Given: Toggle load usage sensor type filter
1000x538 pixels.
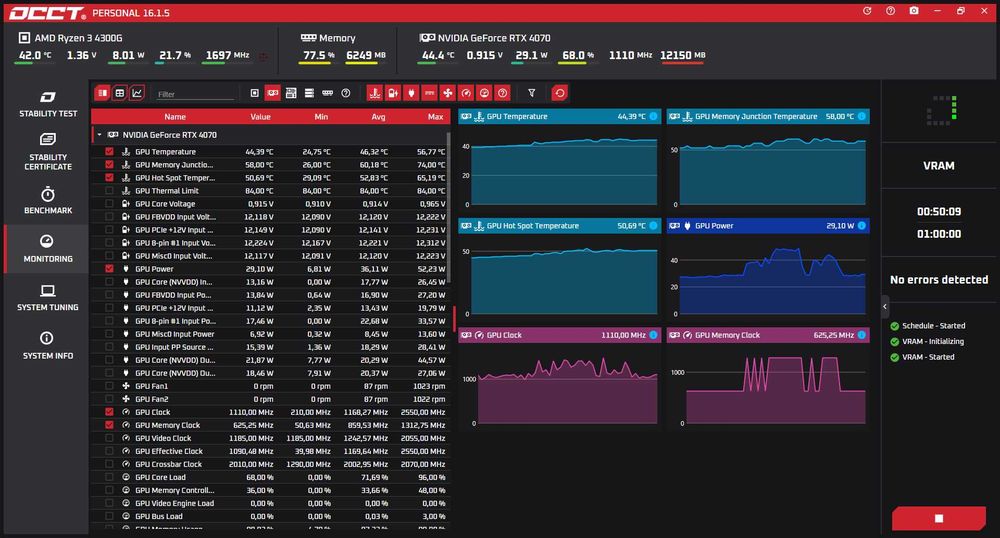Looking at the screenshot, I should click(x=485, y=93).
